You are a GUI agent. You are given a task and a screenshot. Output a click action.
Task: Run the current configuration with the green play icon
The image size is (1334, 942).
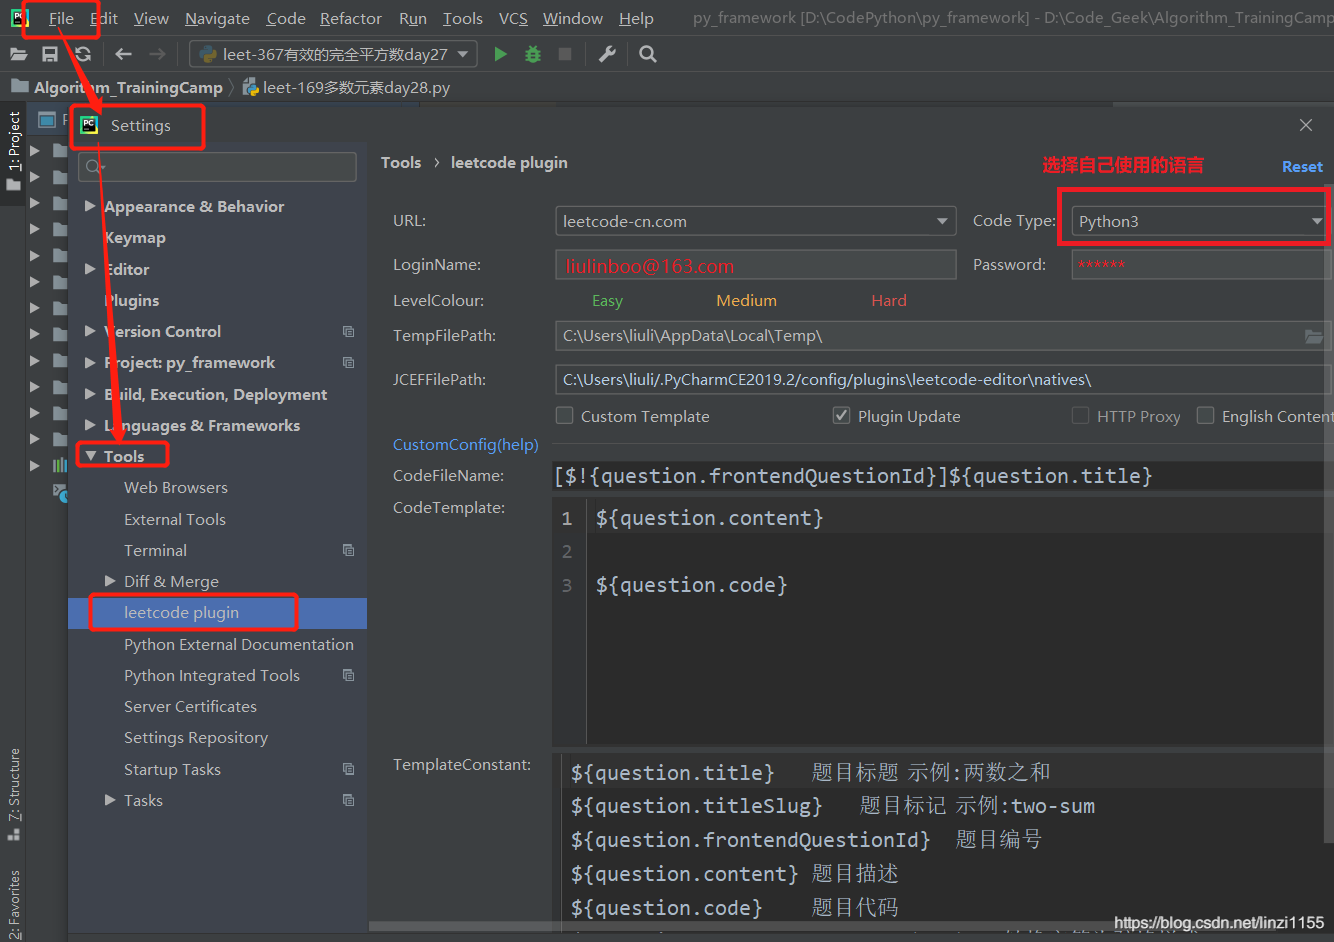[500, 54]
